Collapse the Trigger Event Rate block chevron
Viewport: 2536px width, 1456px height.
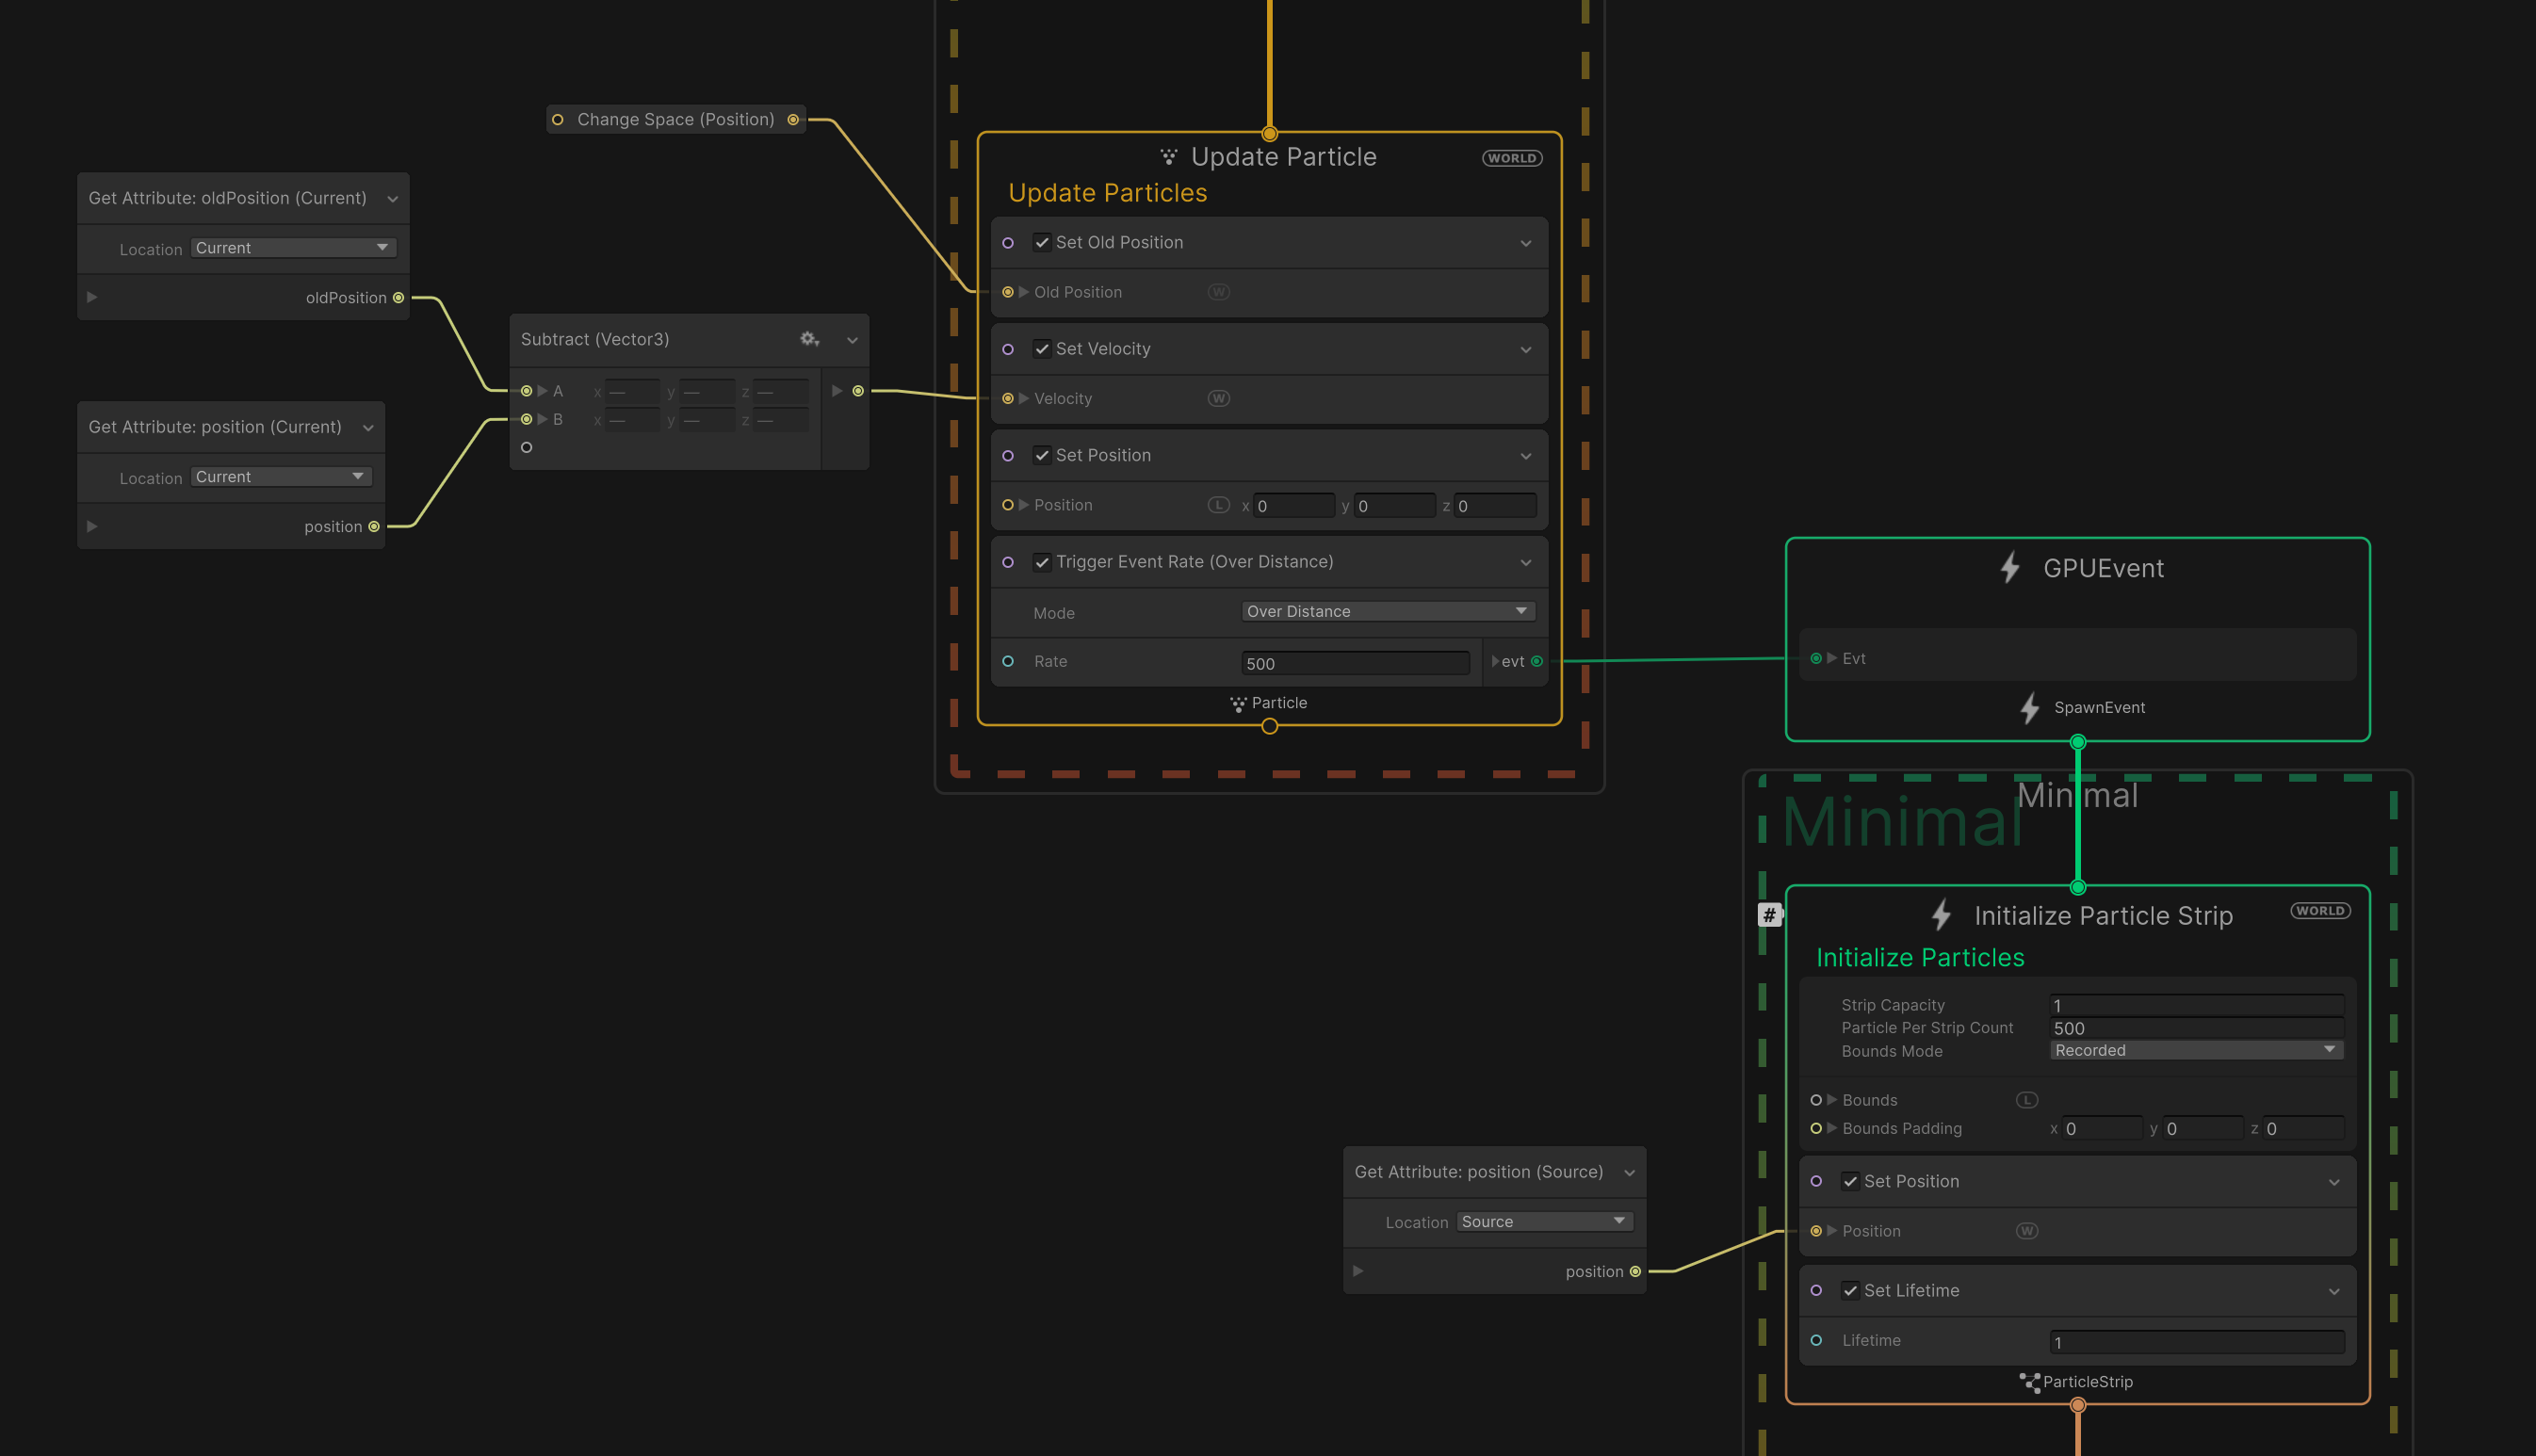(x=1526, y=562)
